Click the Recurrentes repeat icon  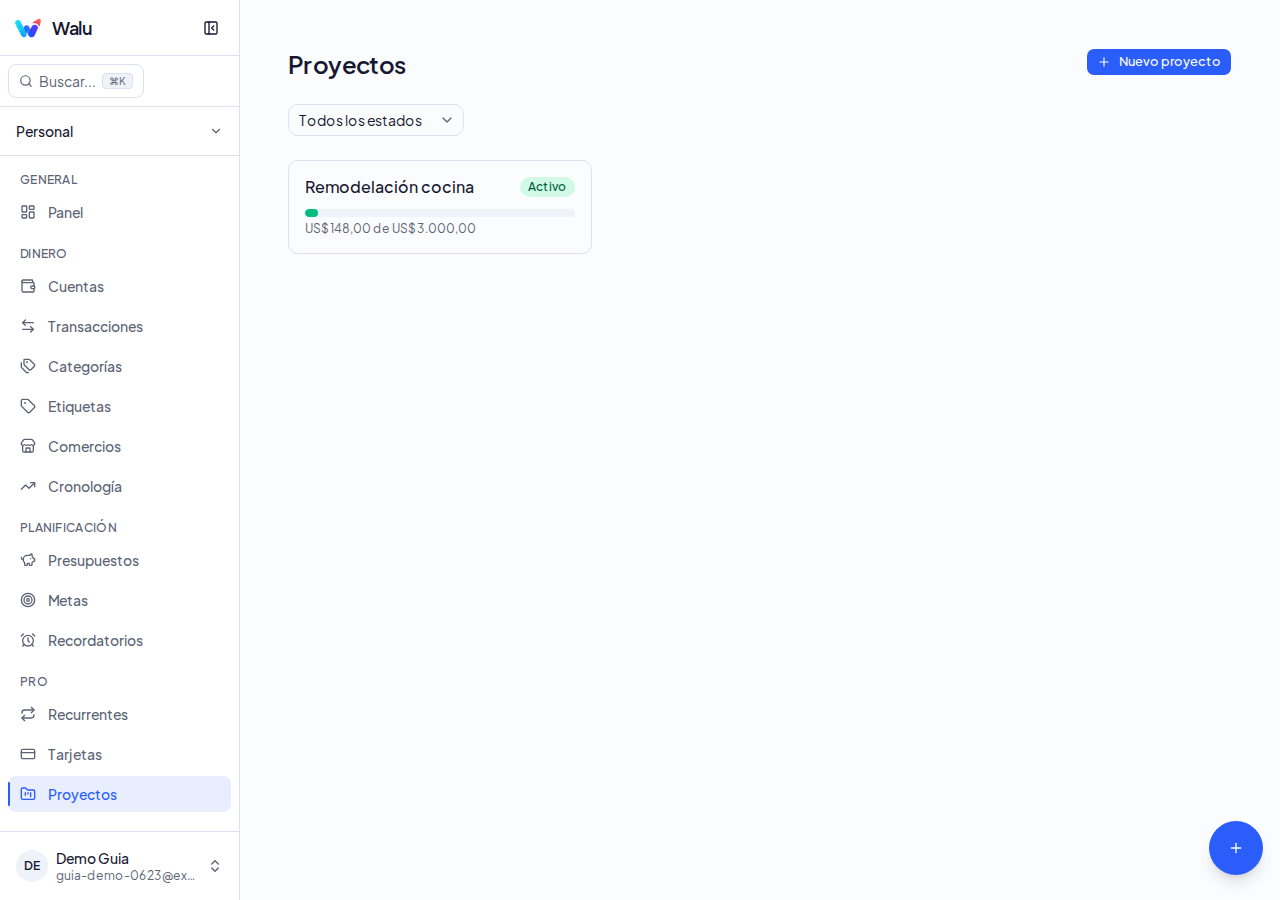(x=28, y=714)
